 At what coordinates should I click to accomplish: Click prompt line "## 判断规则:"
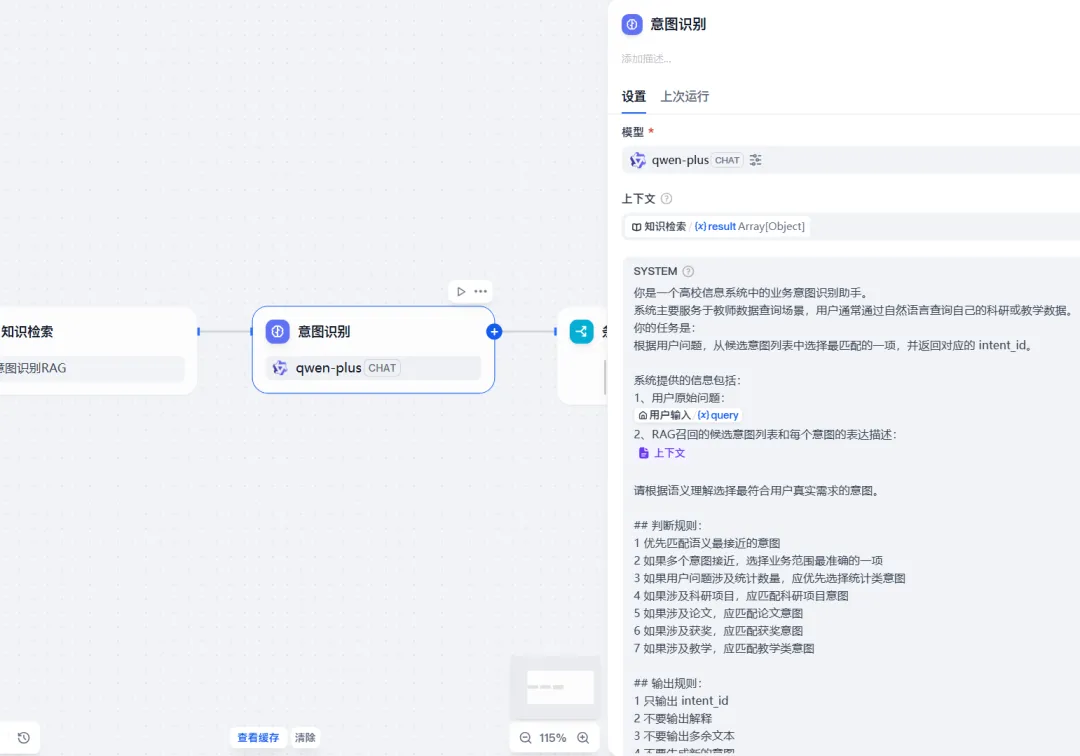coord(667,525)
